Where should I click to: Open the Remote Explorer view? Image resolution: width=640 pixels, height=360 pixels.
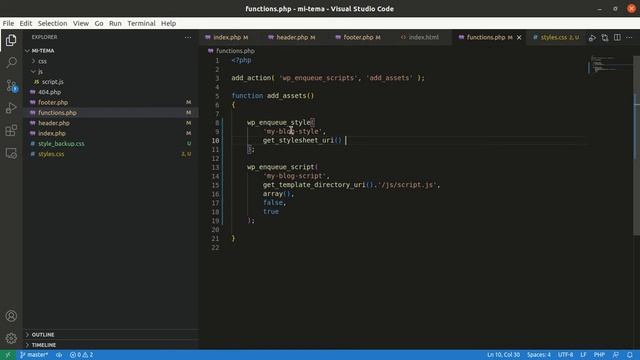[x=11, y=153]
